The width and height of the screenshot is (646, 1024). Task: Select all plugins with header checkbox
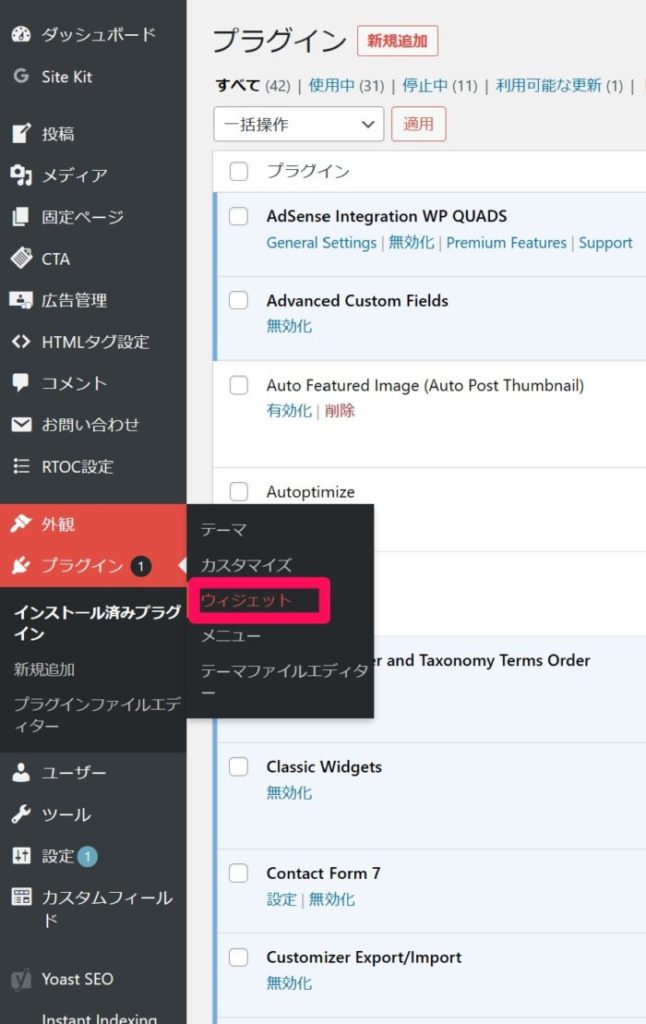pyautogui.click(x=238, y=172)
